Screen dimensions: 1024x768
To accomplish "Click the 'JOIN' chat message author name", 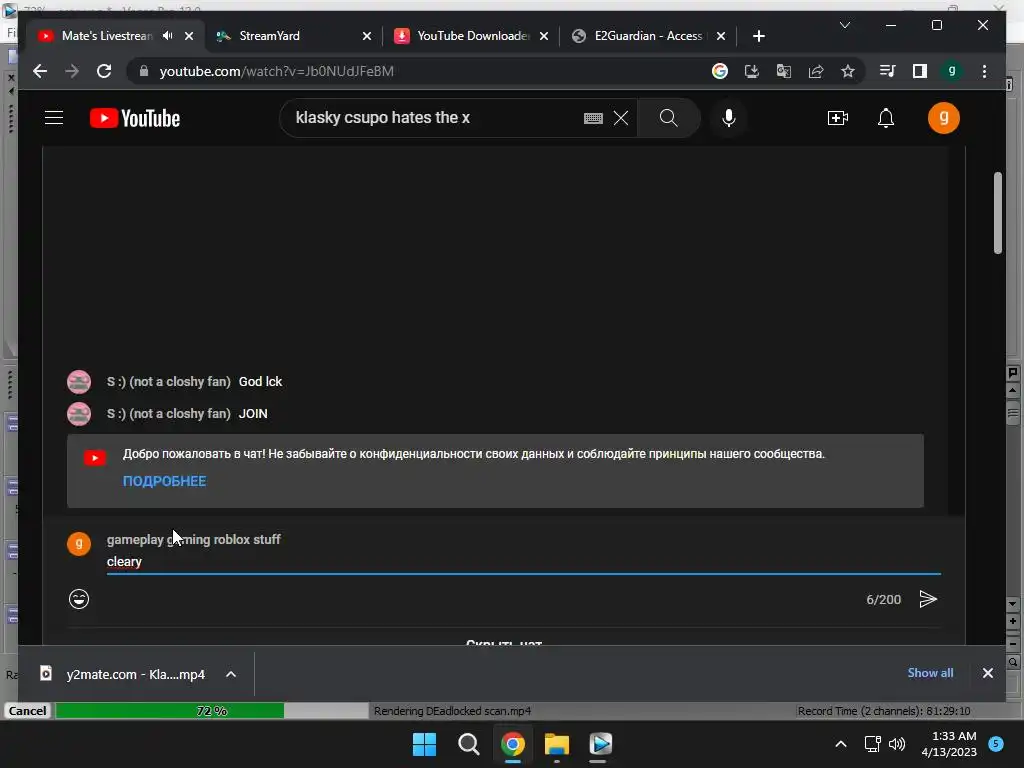I will (168, 413).
